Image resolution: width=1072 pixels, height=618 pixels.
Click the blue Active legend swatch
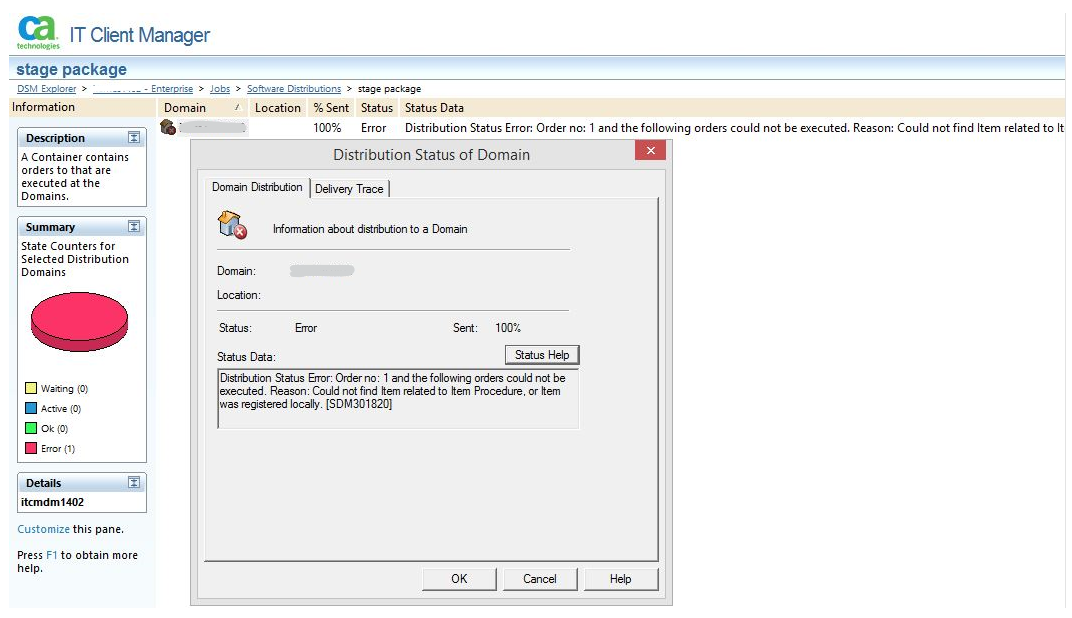pos(31,408)
